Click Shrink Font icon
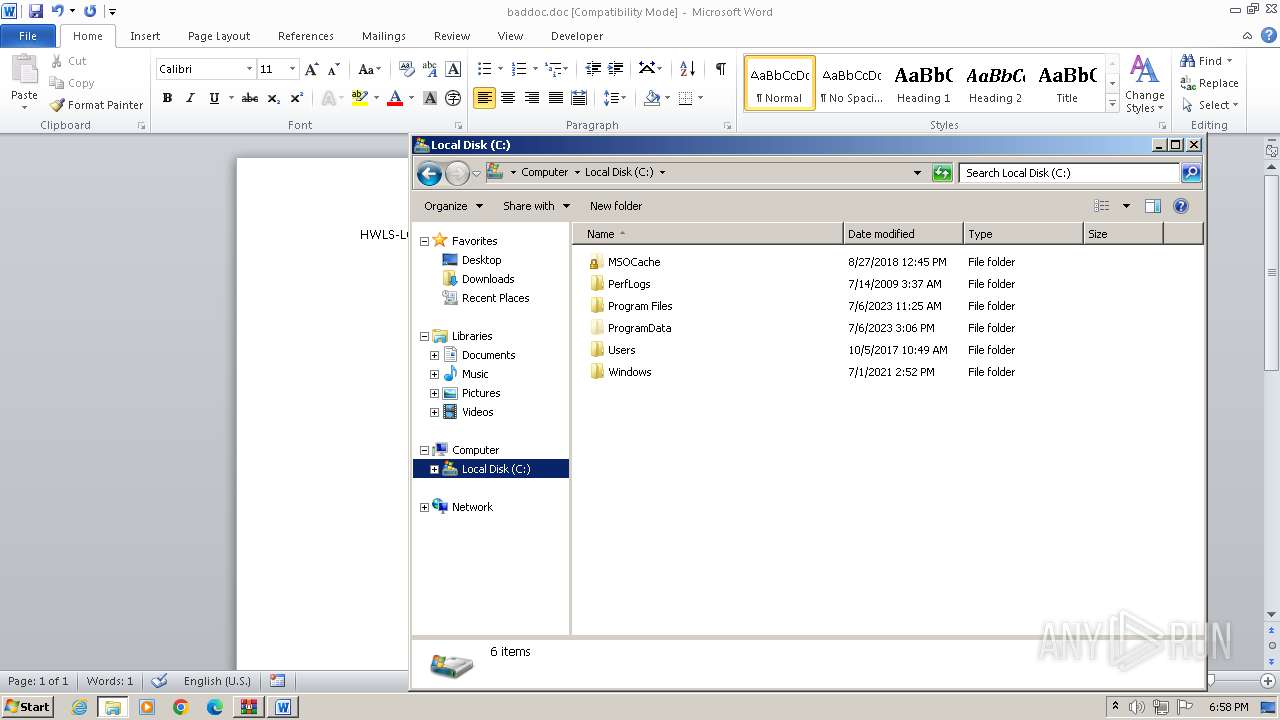1280x720 pixels. pos(334,69)
